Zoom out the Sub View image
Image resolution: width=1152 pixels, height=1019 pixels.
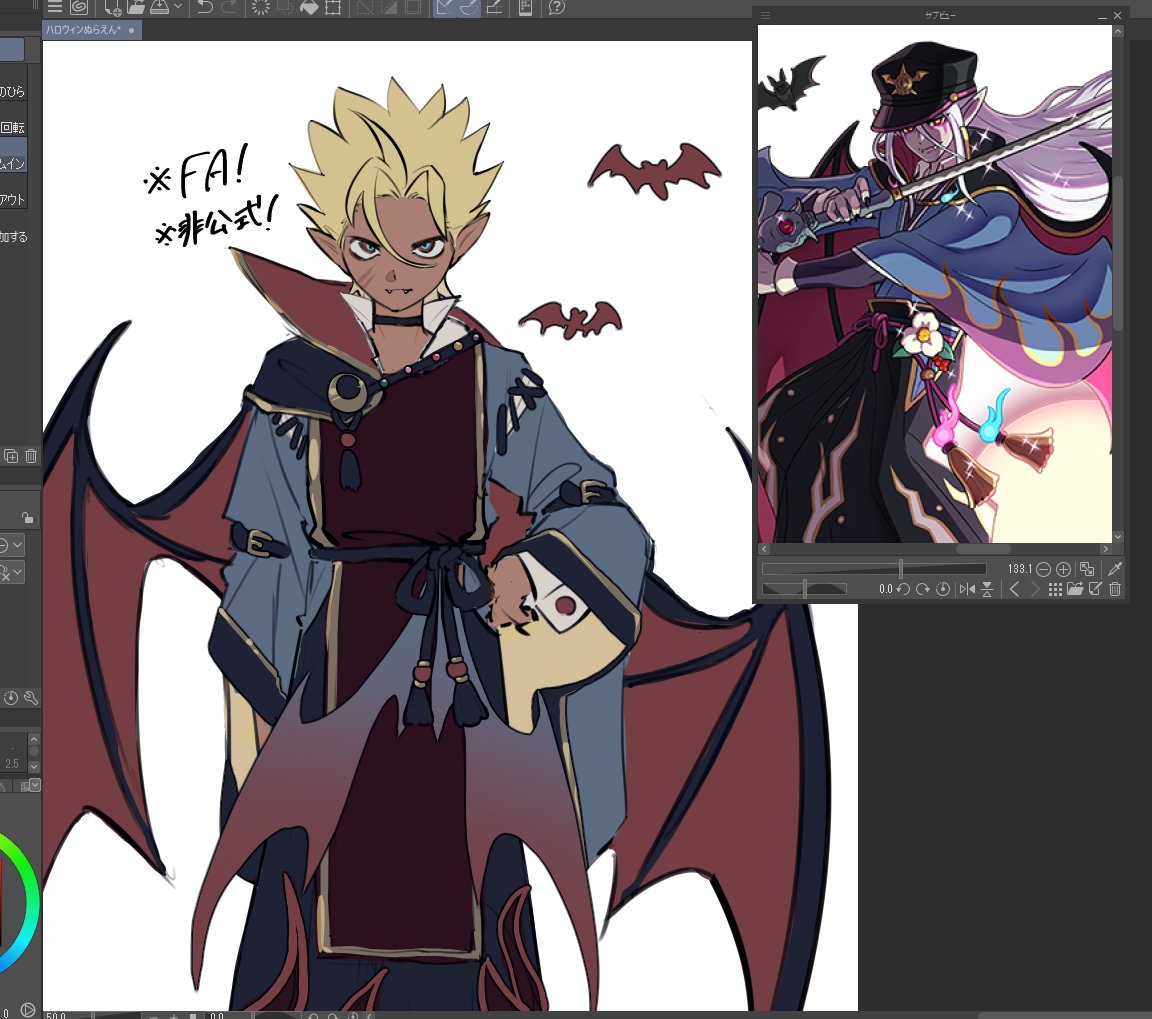tap(1043, 569)
